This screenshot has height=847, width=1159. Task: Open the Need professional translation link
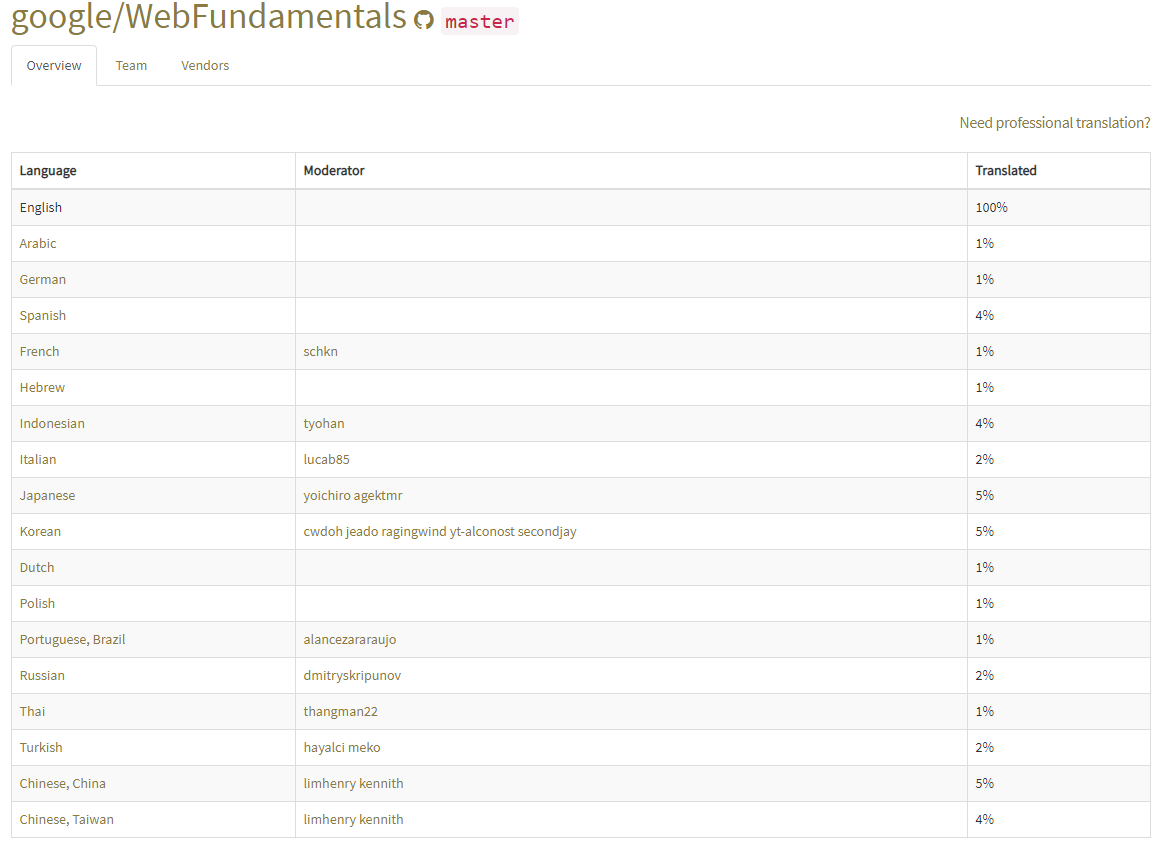1054,123
